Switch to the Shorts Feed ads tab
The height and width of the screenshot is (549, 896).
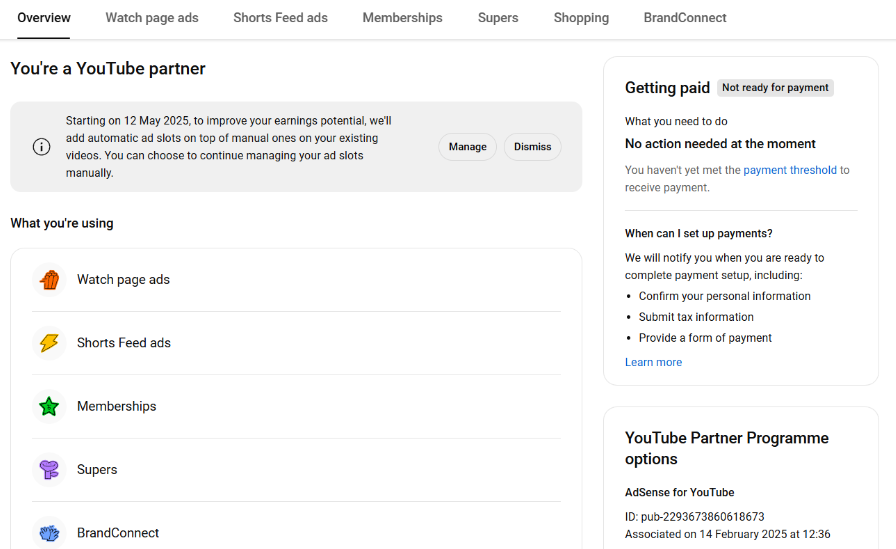point(281,18)
